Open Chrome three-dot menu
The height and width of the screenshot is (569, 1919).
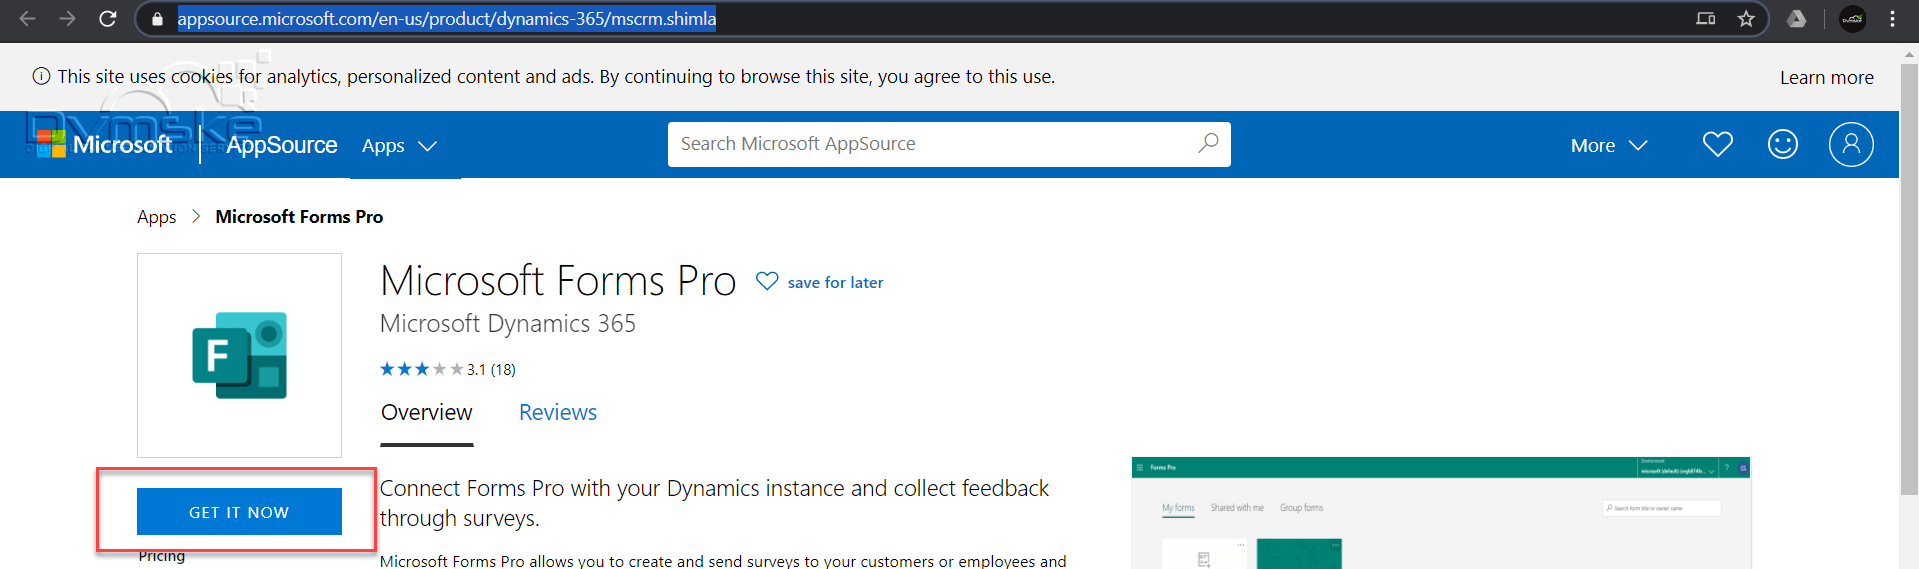pos(1893,19)
